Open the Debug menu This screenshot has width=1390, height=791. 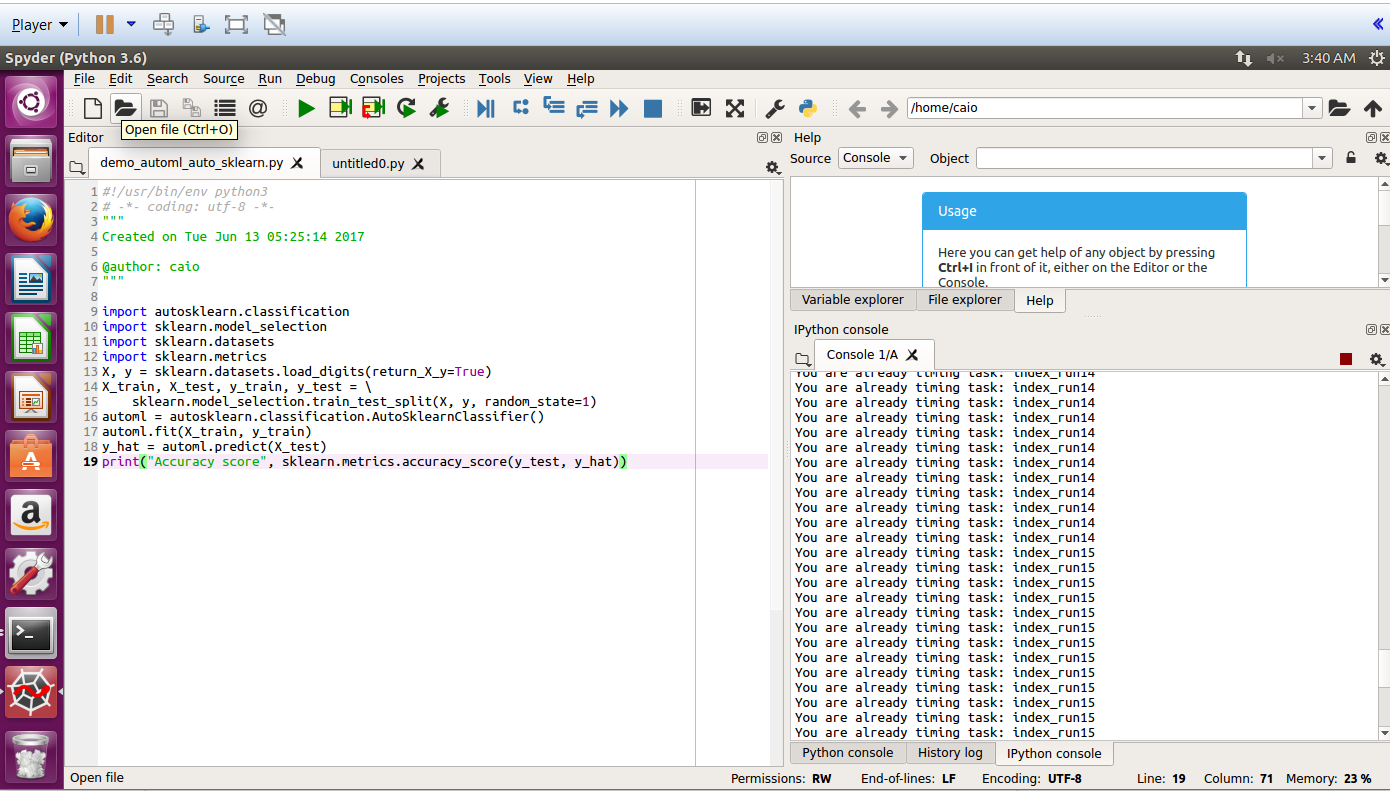coord(315,79)
